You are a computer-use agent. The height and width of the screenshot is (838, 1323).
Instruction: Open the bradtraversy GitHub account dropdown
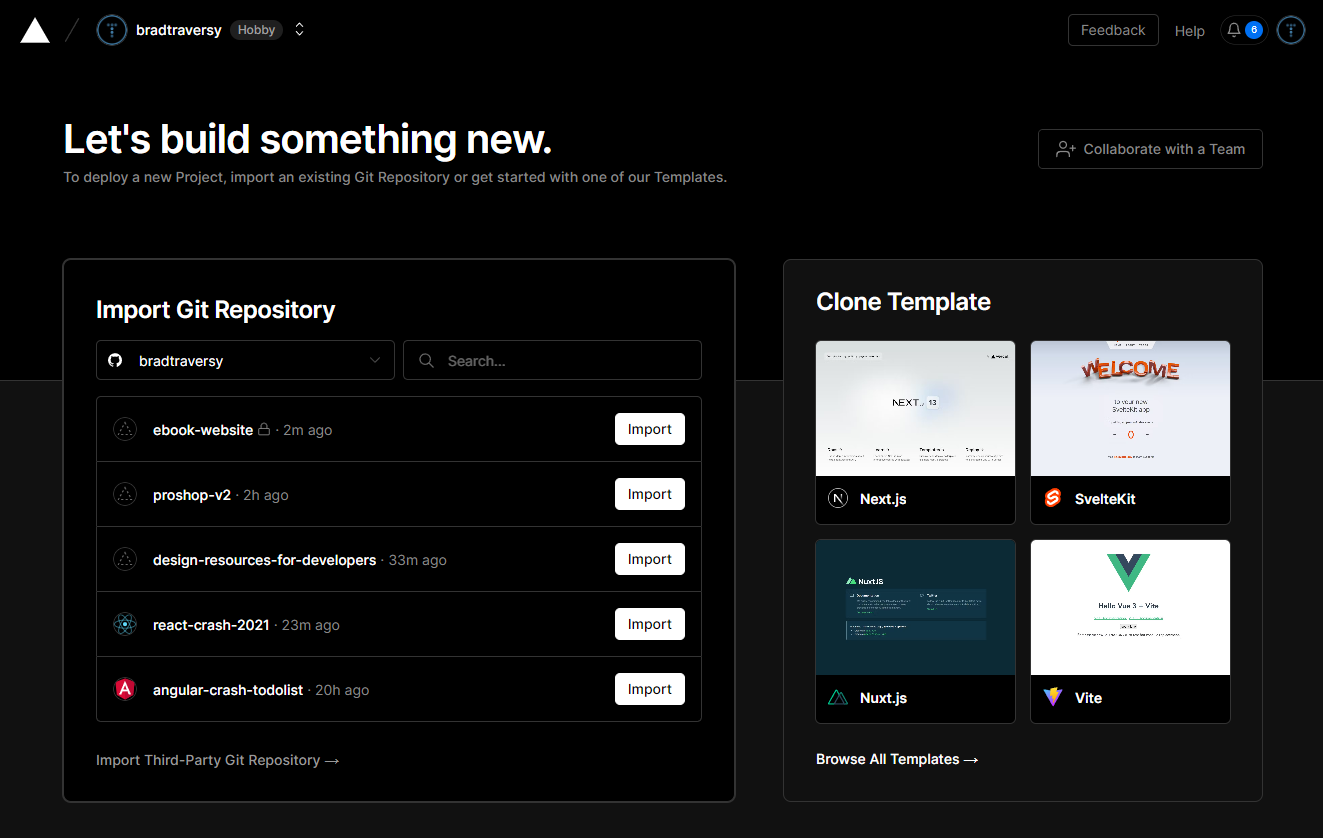pyautogui.click(x=245, y=360)
